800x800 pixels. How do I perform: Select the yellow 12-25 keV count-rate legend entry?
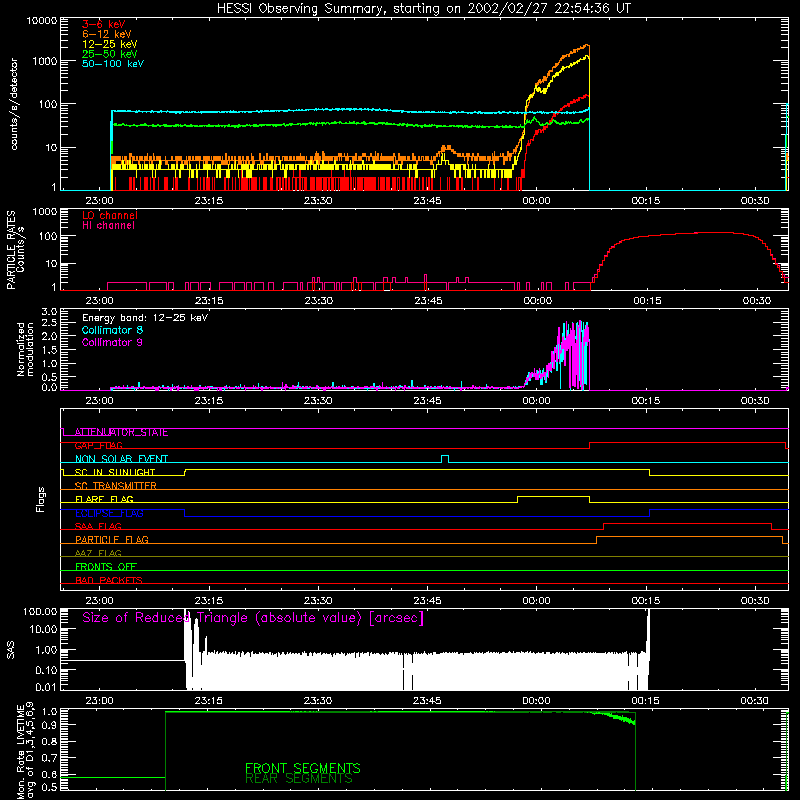(110, 44)
